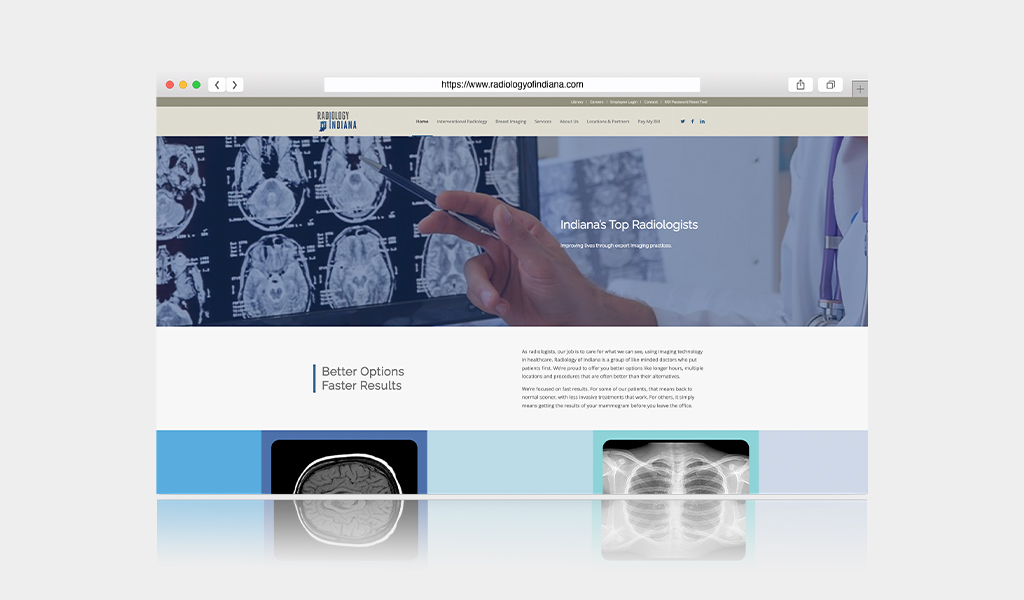1024x600 pixels.
Task: Go forward with the browser forward arrow
Action: tap(234, 85)
